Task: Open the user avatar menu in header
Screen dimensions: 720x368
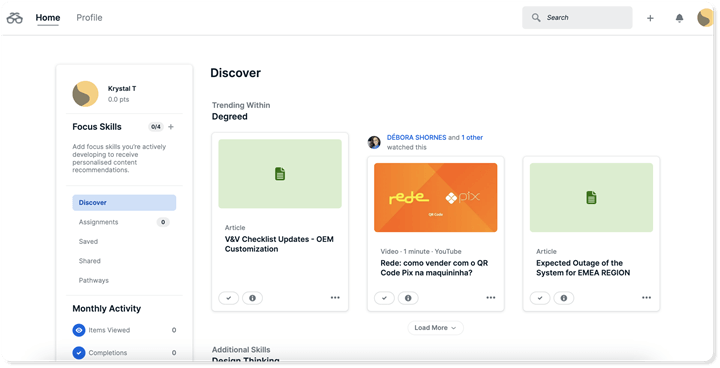Action: click(x=705, y=18)
